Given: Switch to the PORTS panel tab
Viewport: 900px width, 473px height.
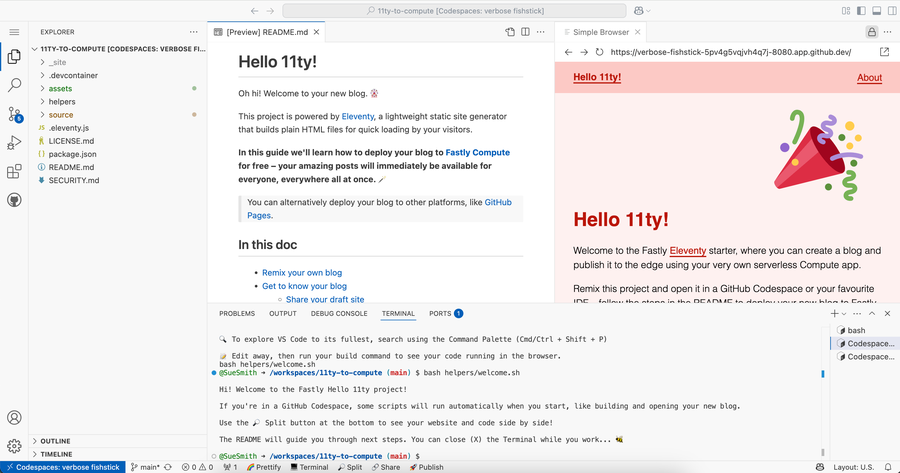Looking at the screenshot, I should pos(445,313).
